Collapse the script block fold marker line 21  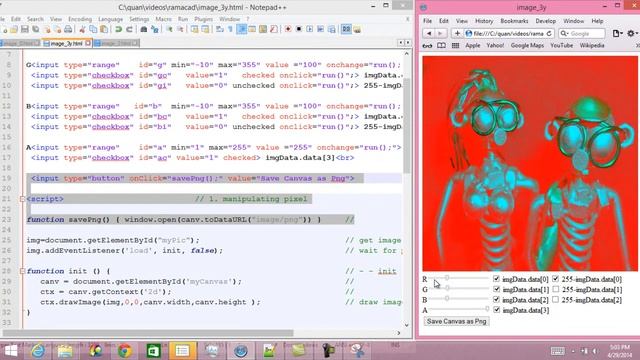tap(22, 199)
